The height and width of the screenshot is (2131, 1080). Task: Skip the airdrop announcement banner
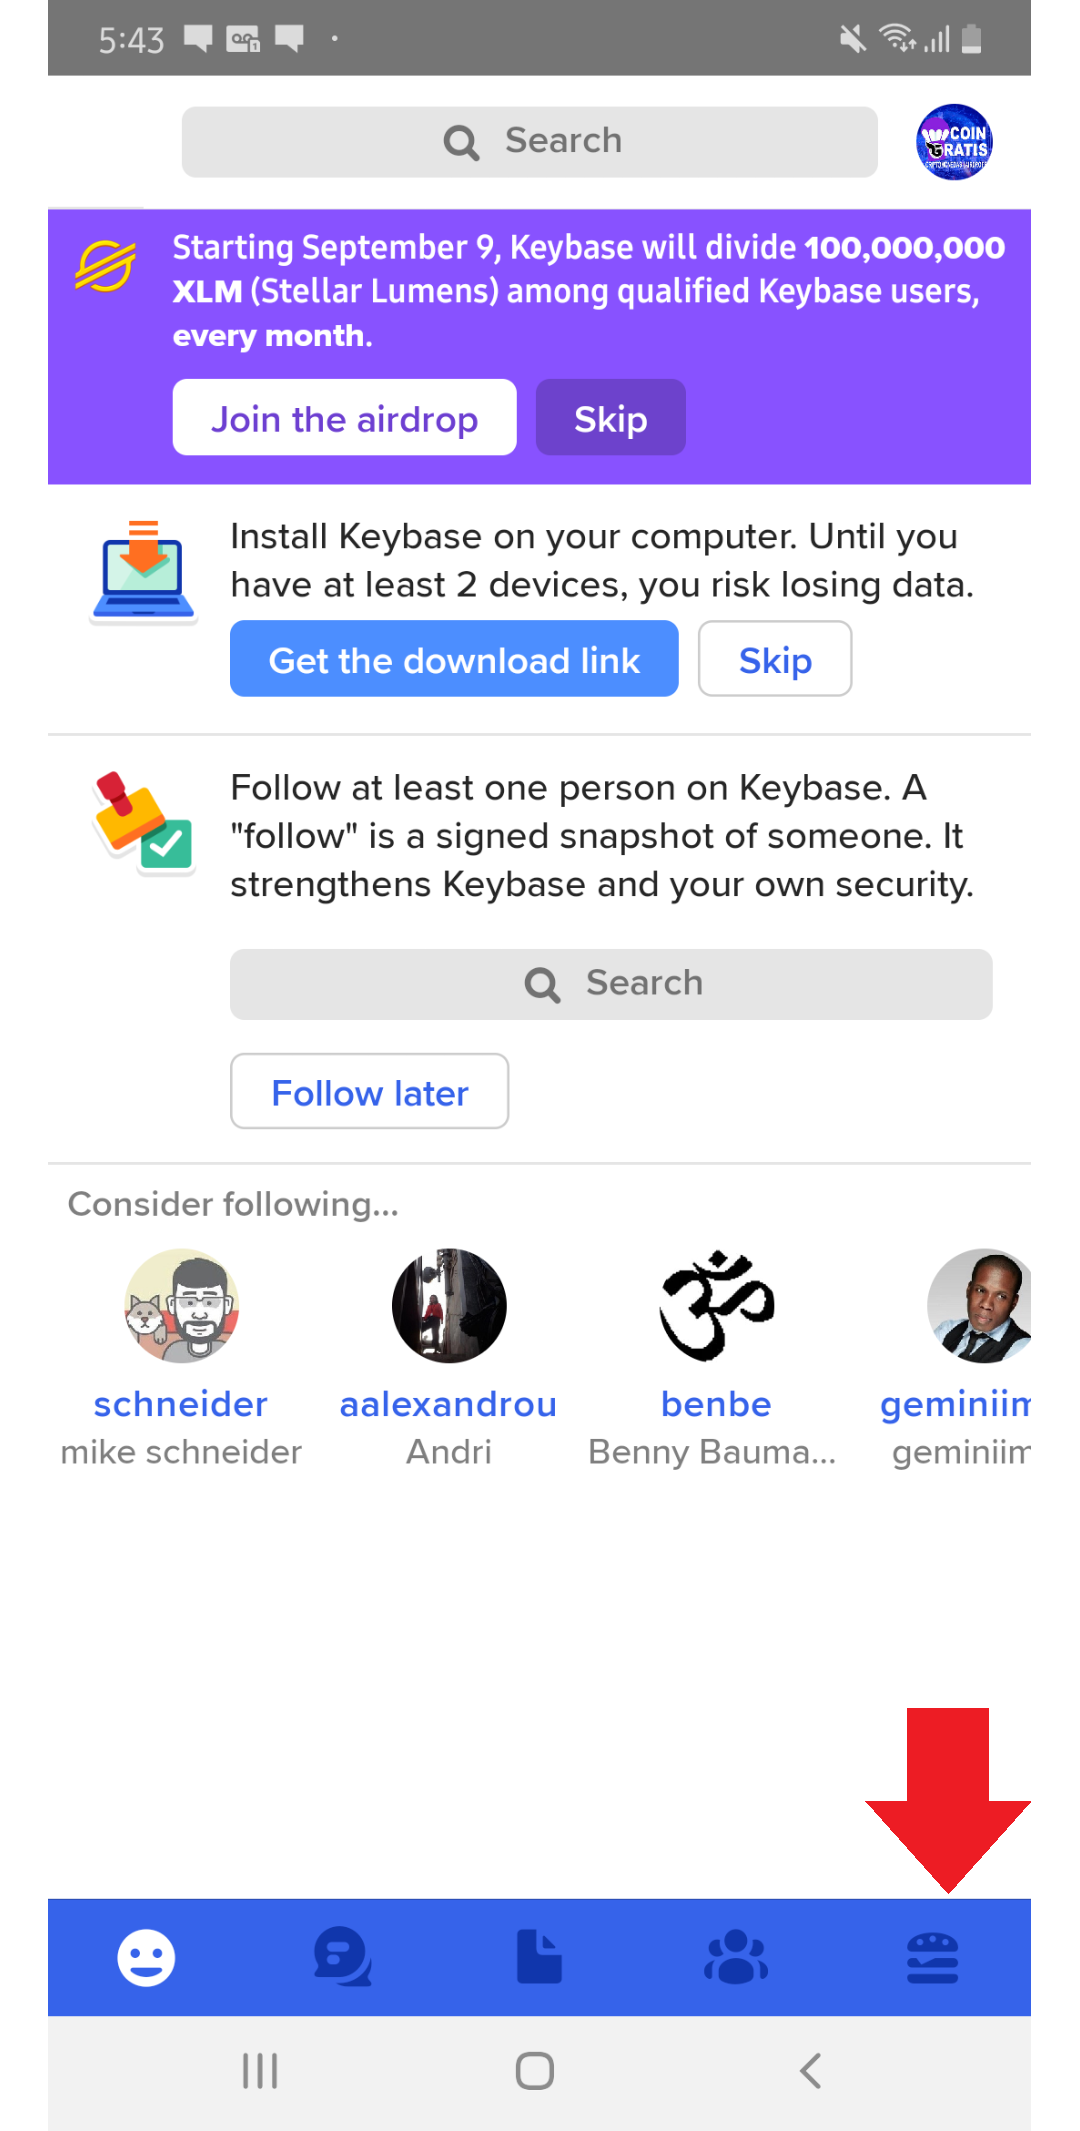(611, 418)
